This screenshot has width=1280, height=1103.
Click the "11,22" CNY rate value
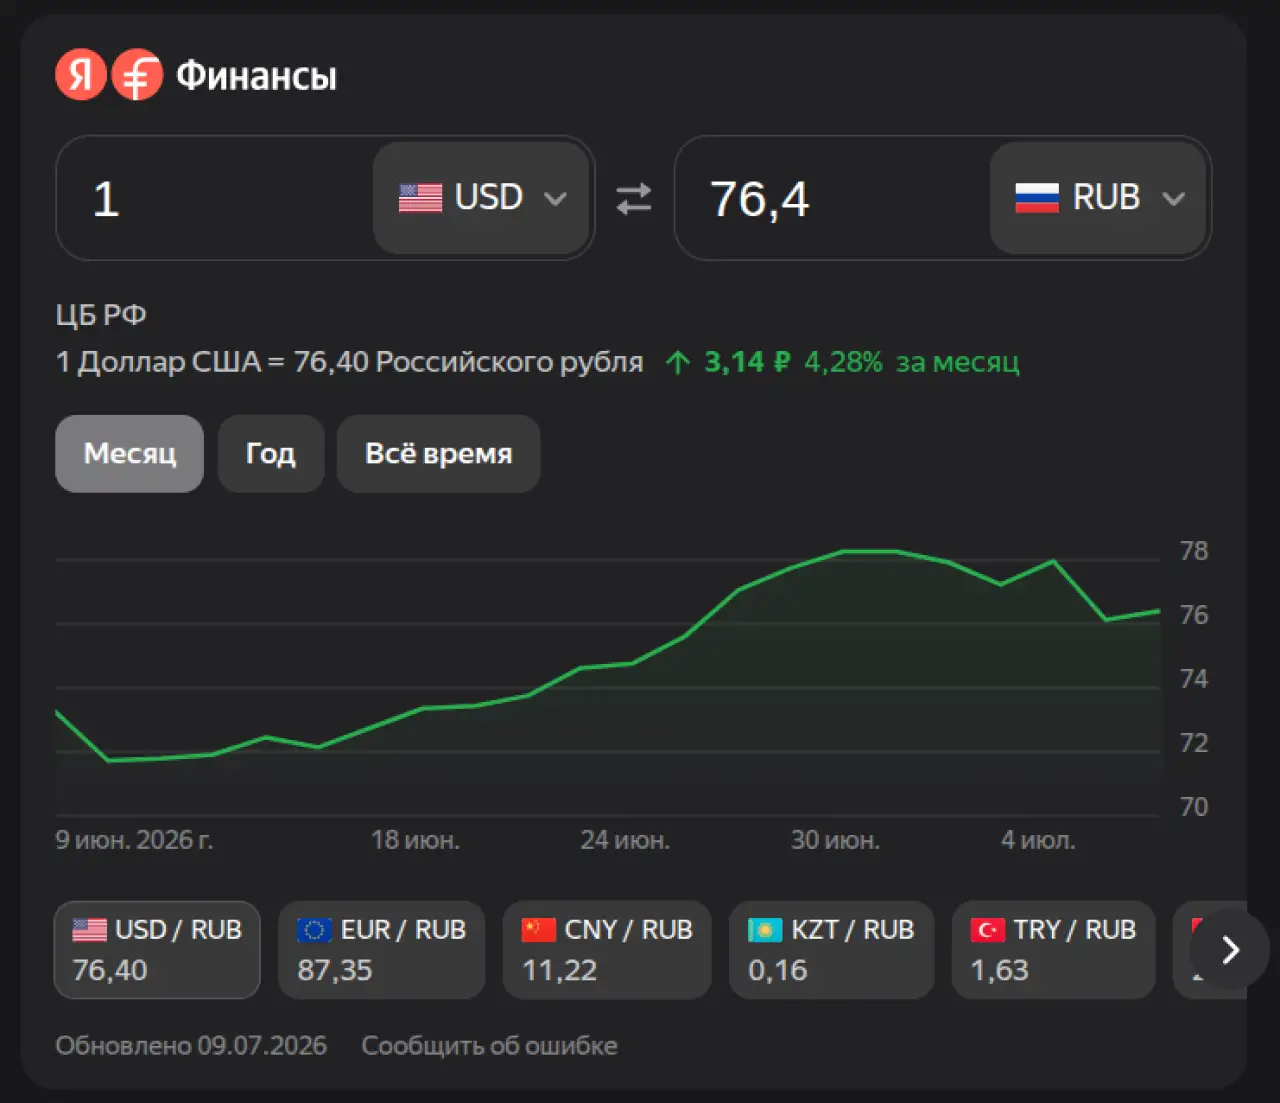coord(559,970)
